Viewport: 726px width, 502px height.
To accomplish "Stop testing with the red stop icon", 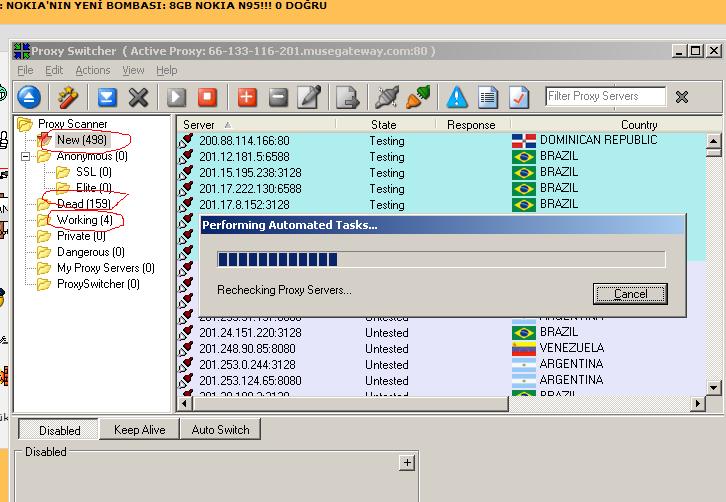I will pyautogui.click(x=207, y=97).
